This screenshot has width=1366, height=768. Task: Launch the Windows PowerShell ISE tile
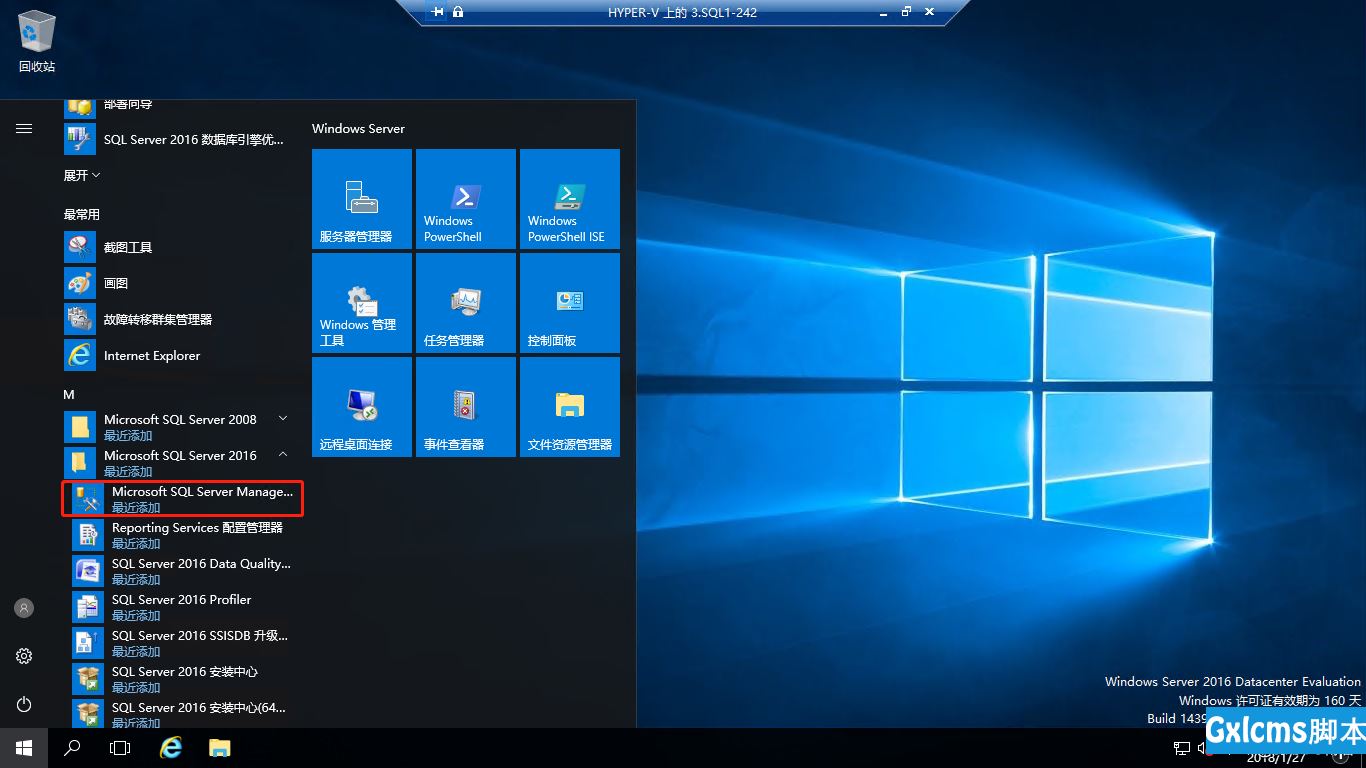pos(570,199)
